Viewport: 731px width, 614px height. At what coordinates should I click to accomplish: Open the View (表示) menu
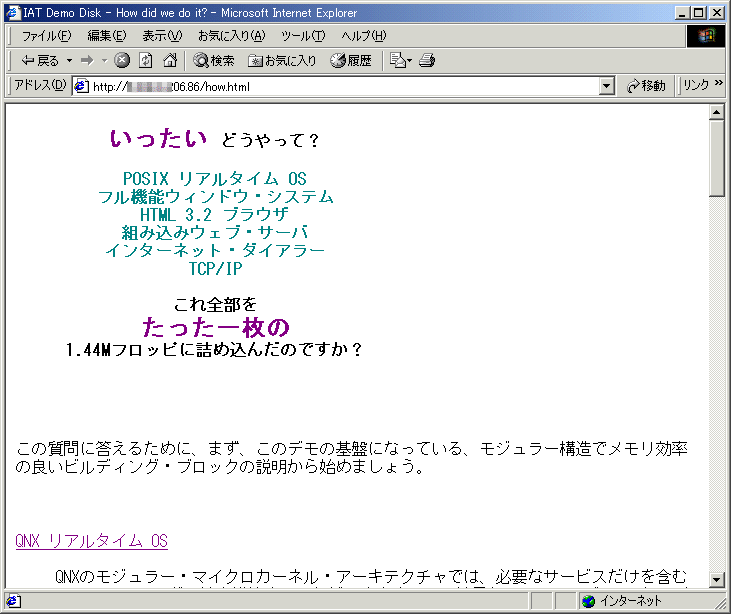point(162,36)
